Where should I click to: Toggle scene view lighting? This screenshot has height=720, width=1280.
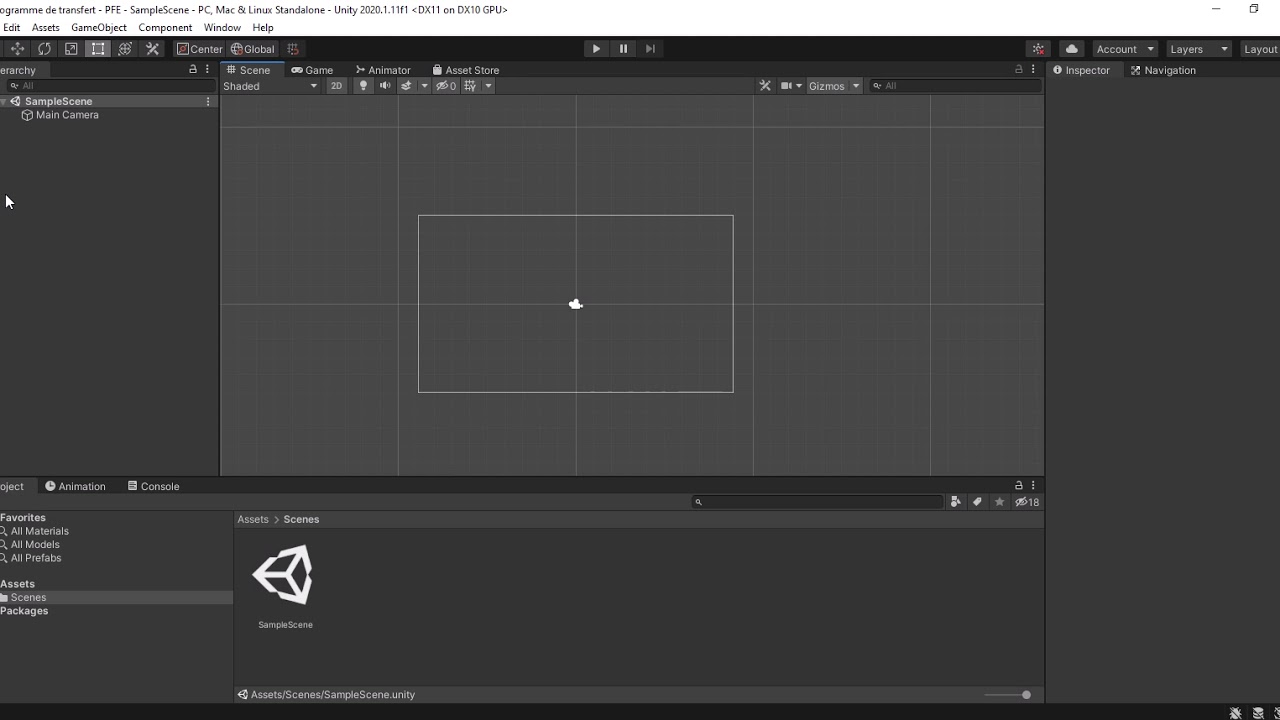pos(362,86)
